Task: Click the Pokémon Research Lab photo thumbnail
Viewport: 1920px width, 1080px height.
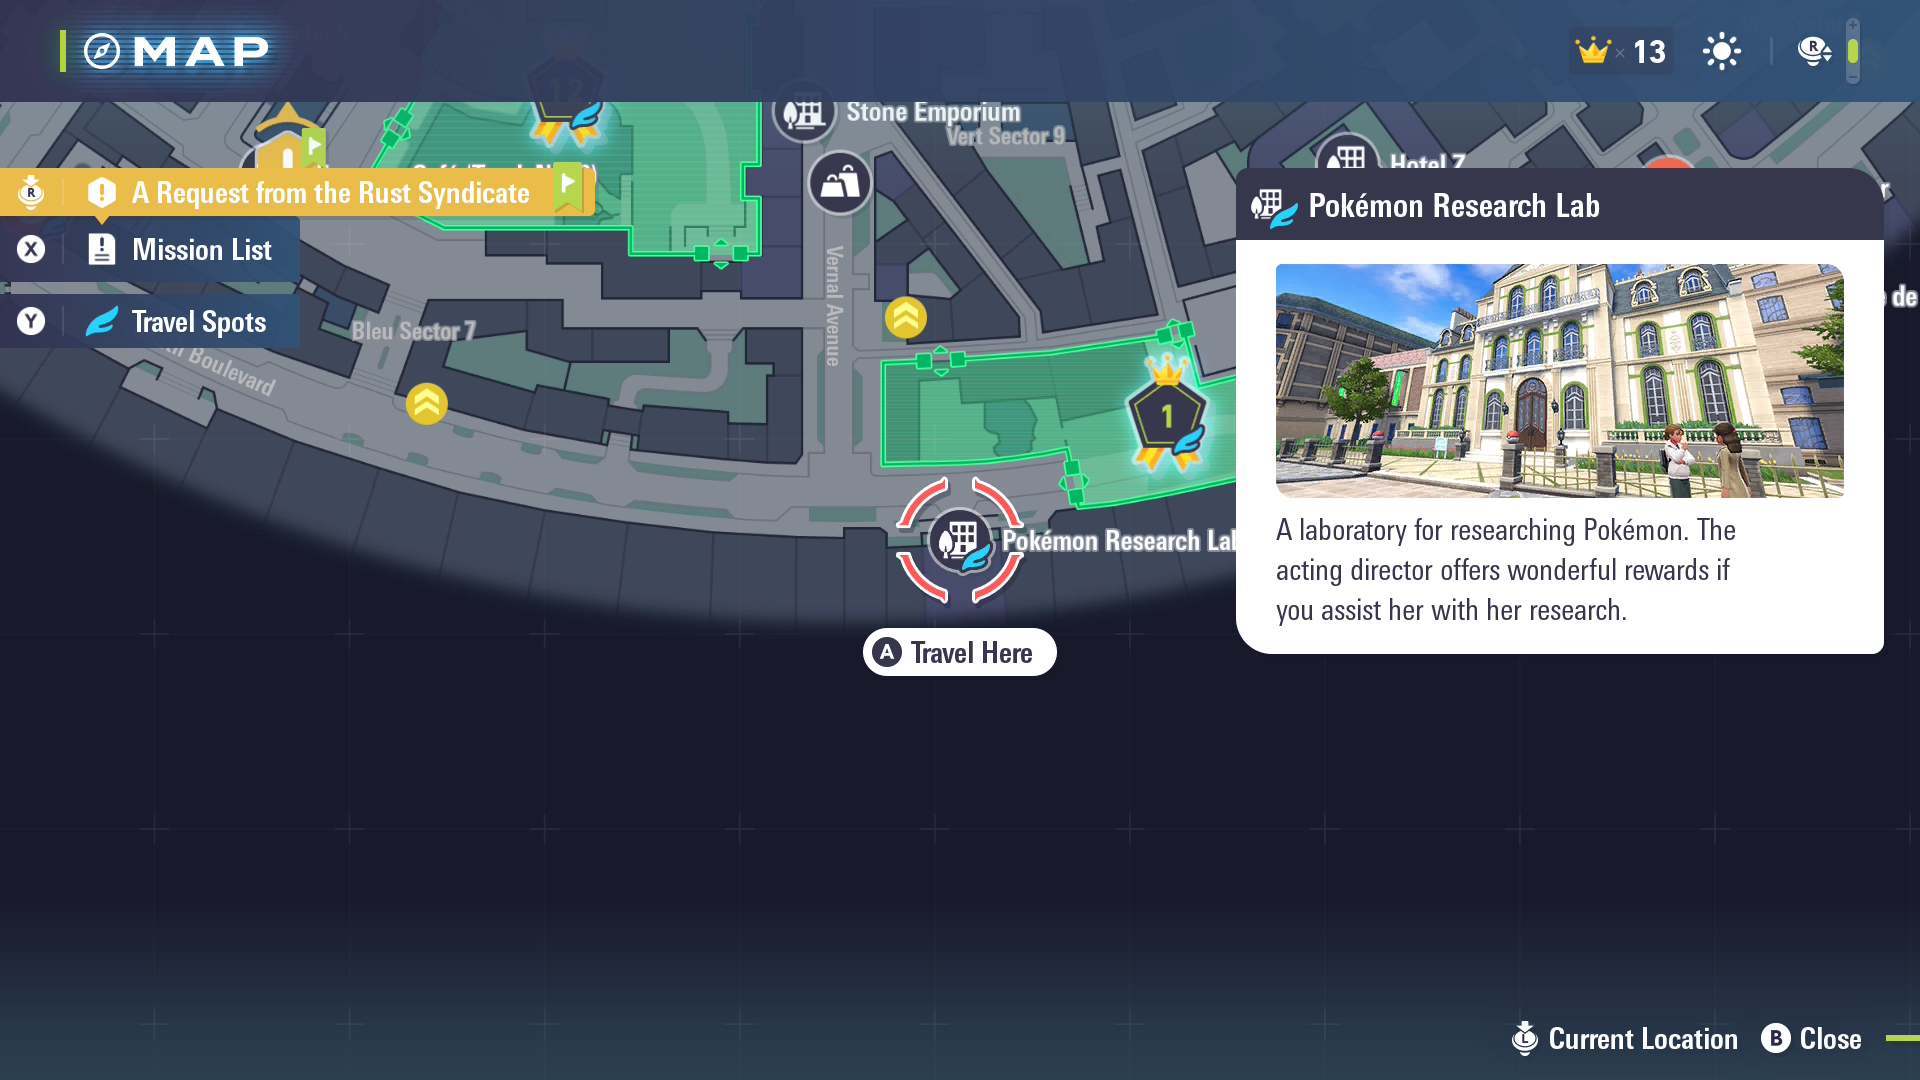Action: tap(1560, 381)
